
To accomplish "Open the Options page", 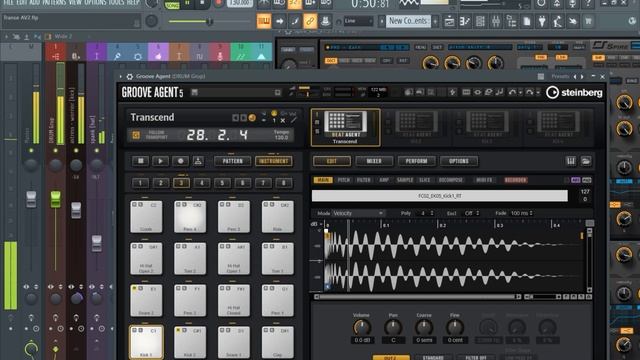I will [x=459, y=161].
